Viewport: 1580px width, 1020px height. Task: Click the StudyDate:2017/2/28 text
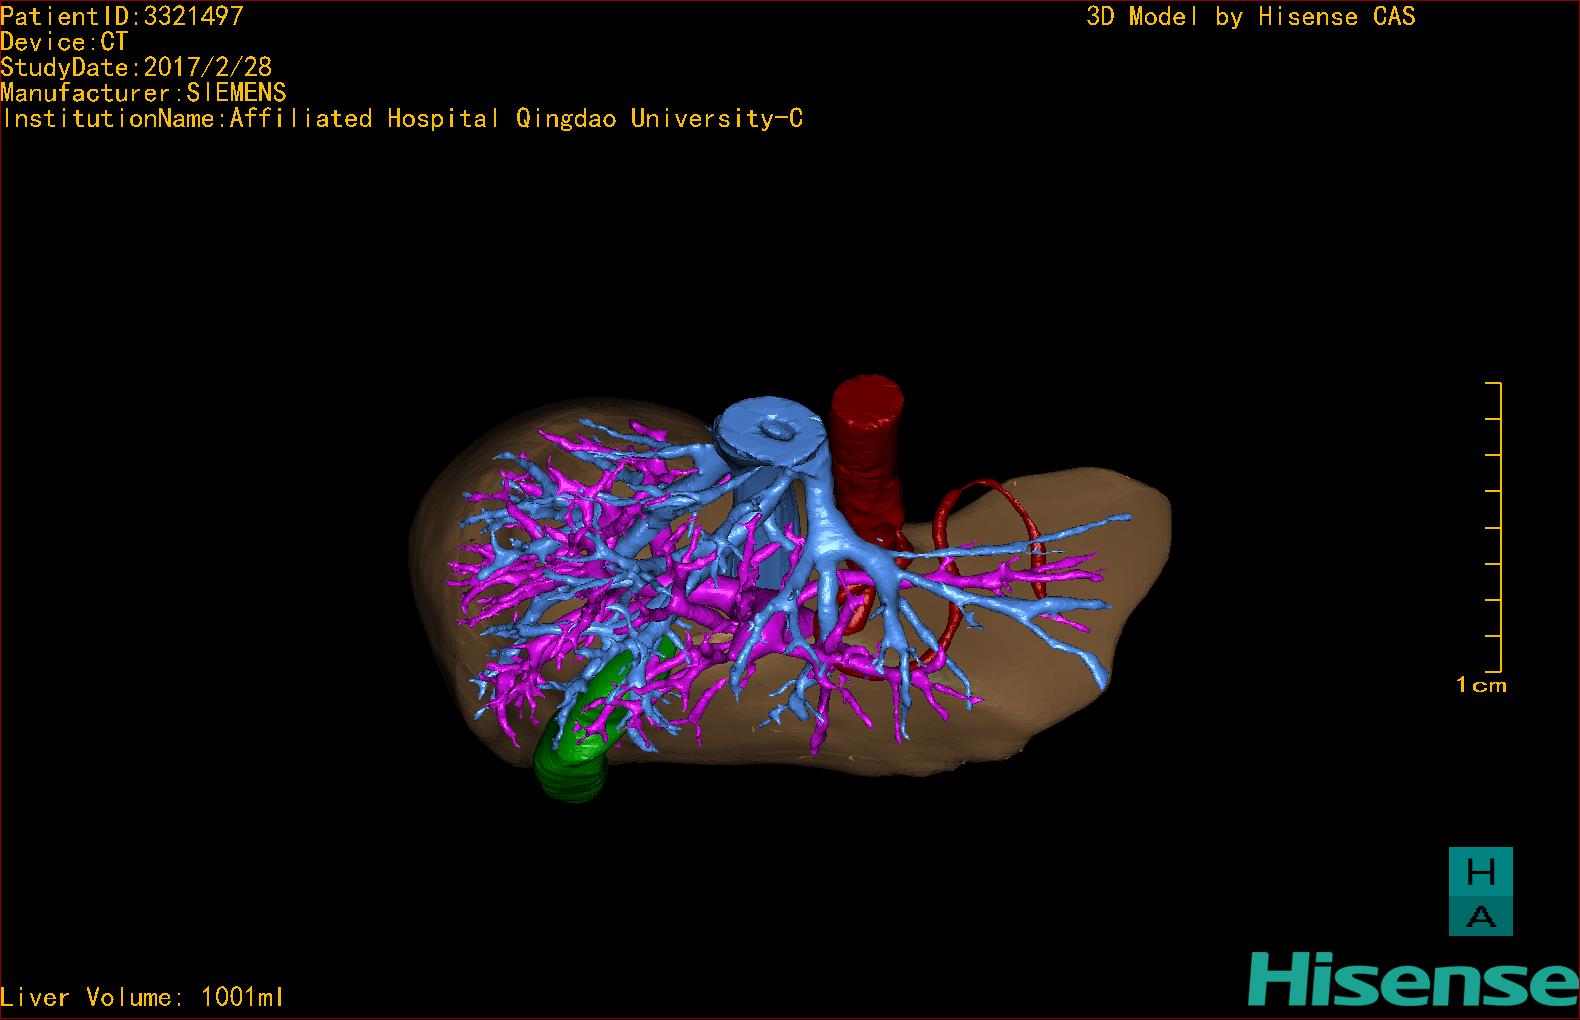[136, 67]
